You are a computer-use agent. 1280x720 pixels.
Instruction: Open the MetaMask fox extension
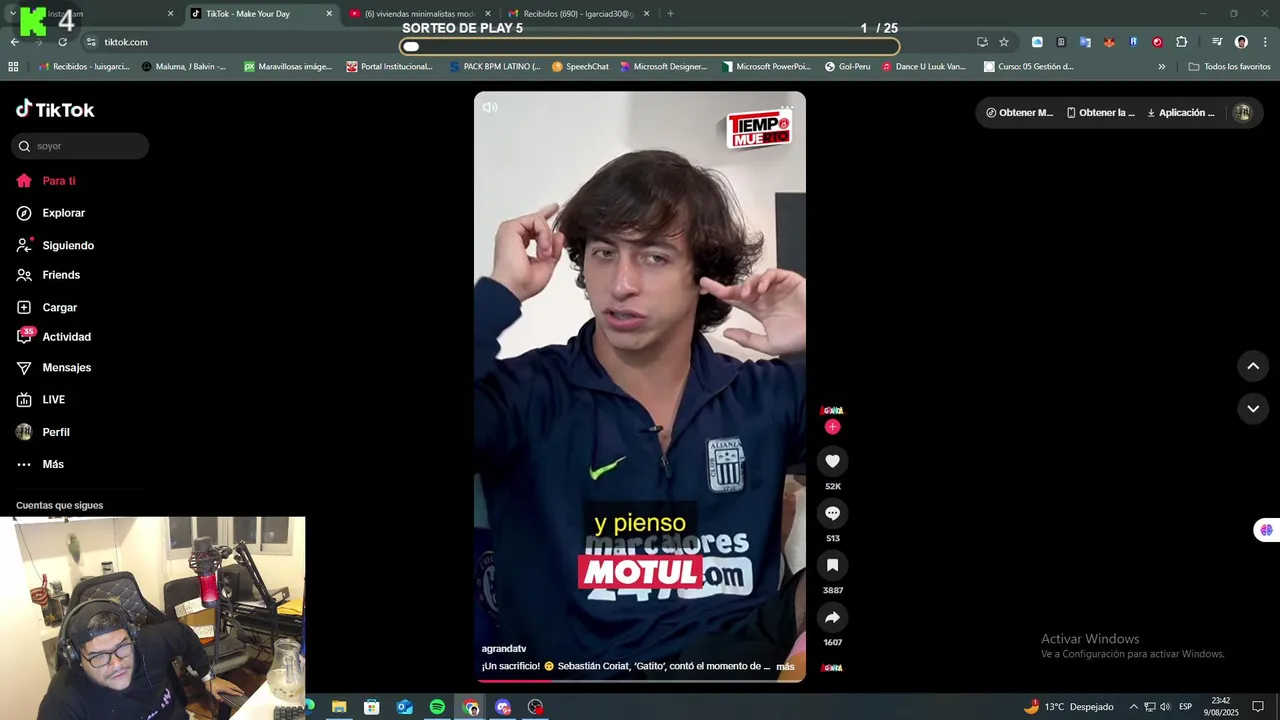[1109, 42]
